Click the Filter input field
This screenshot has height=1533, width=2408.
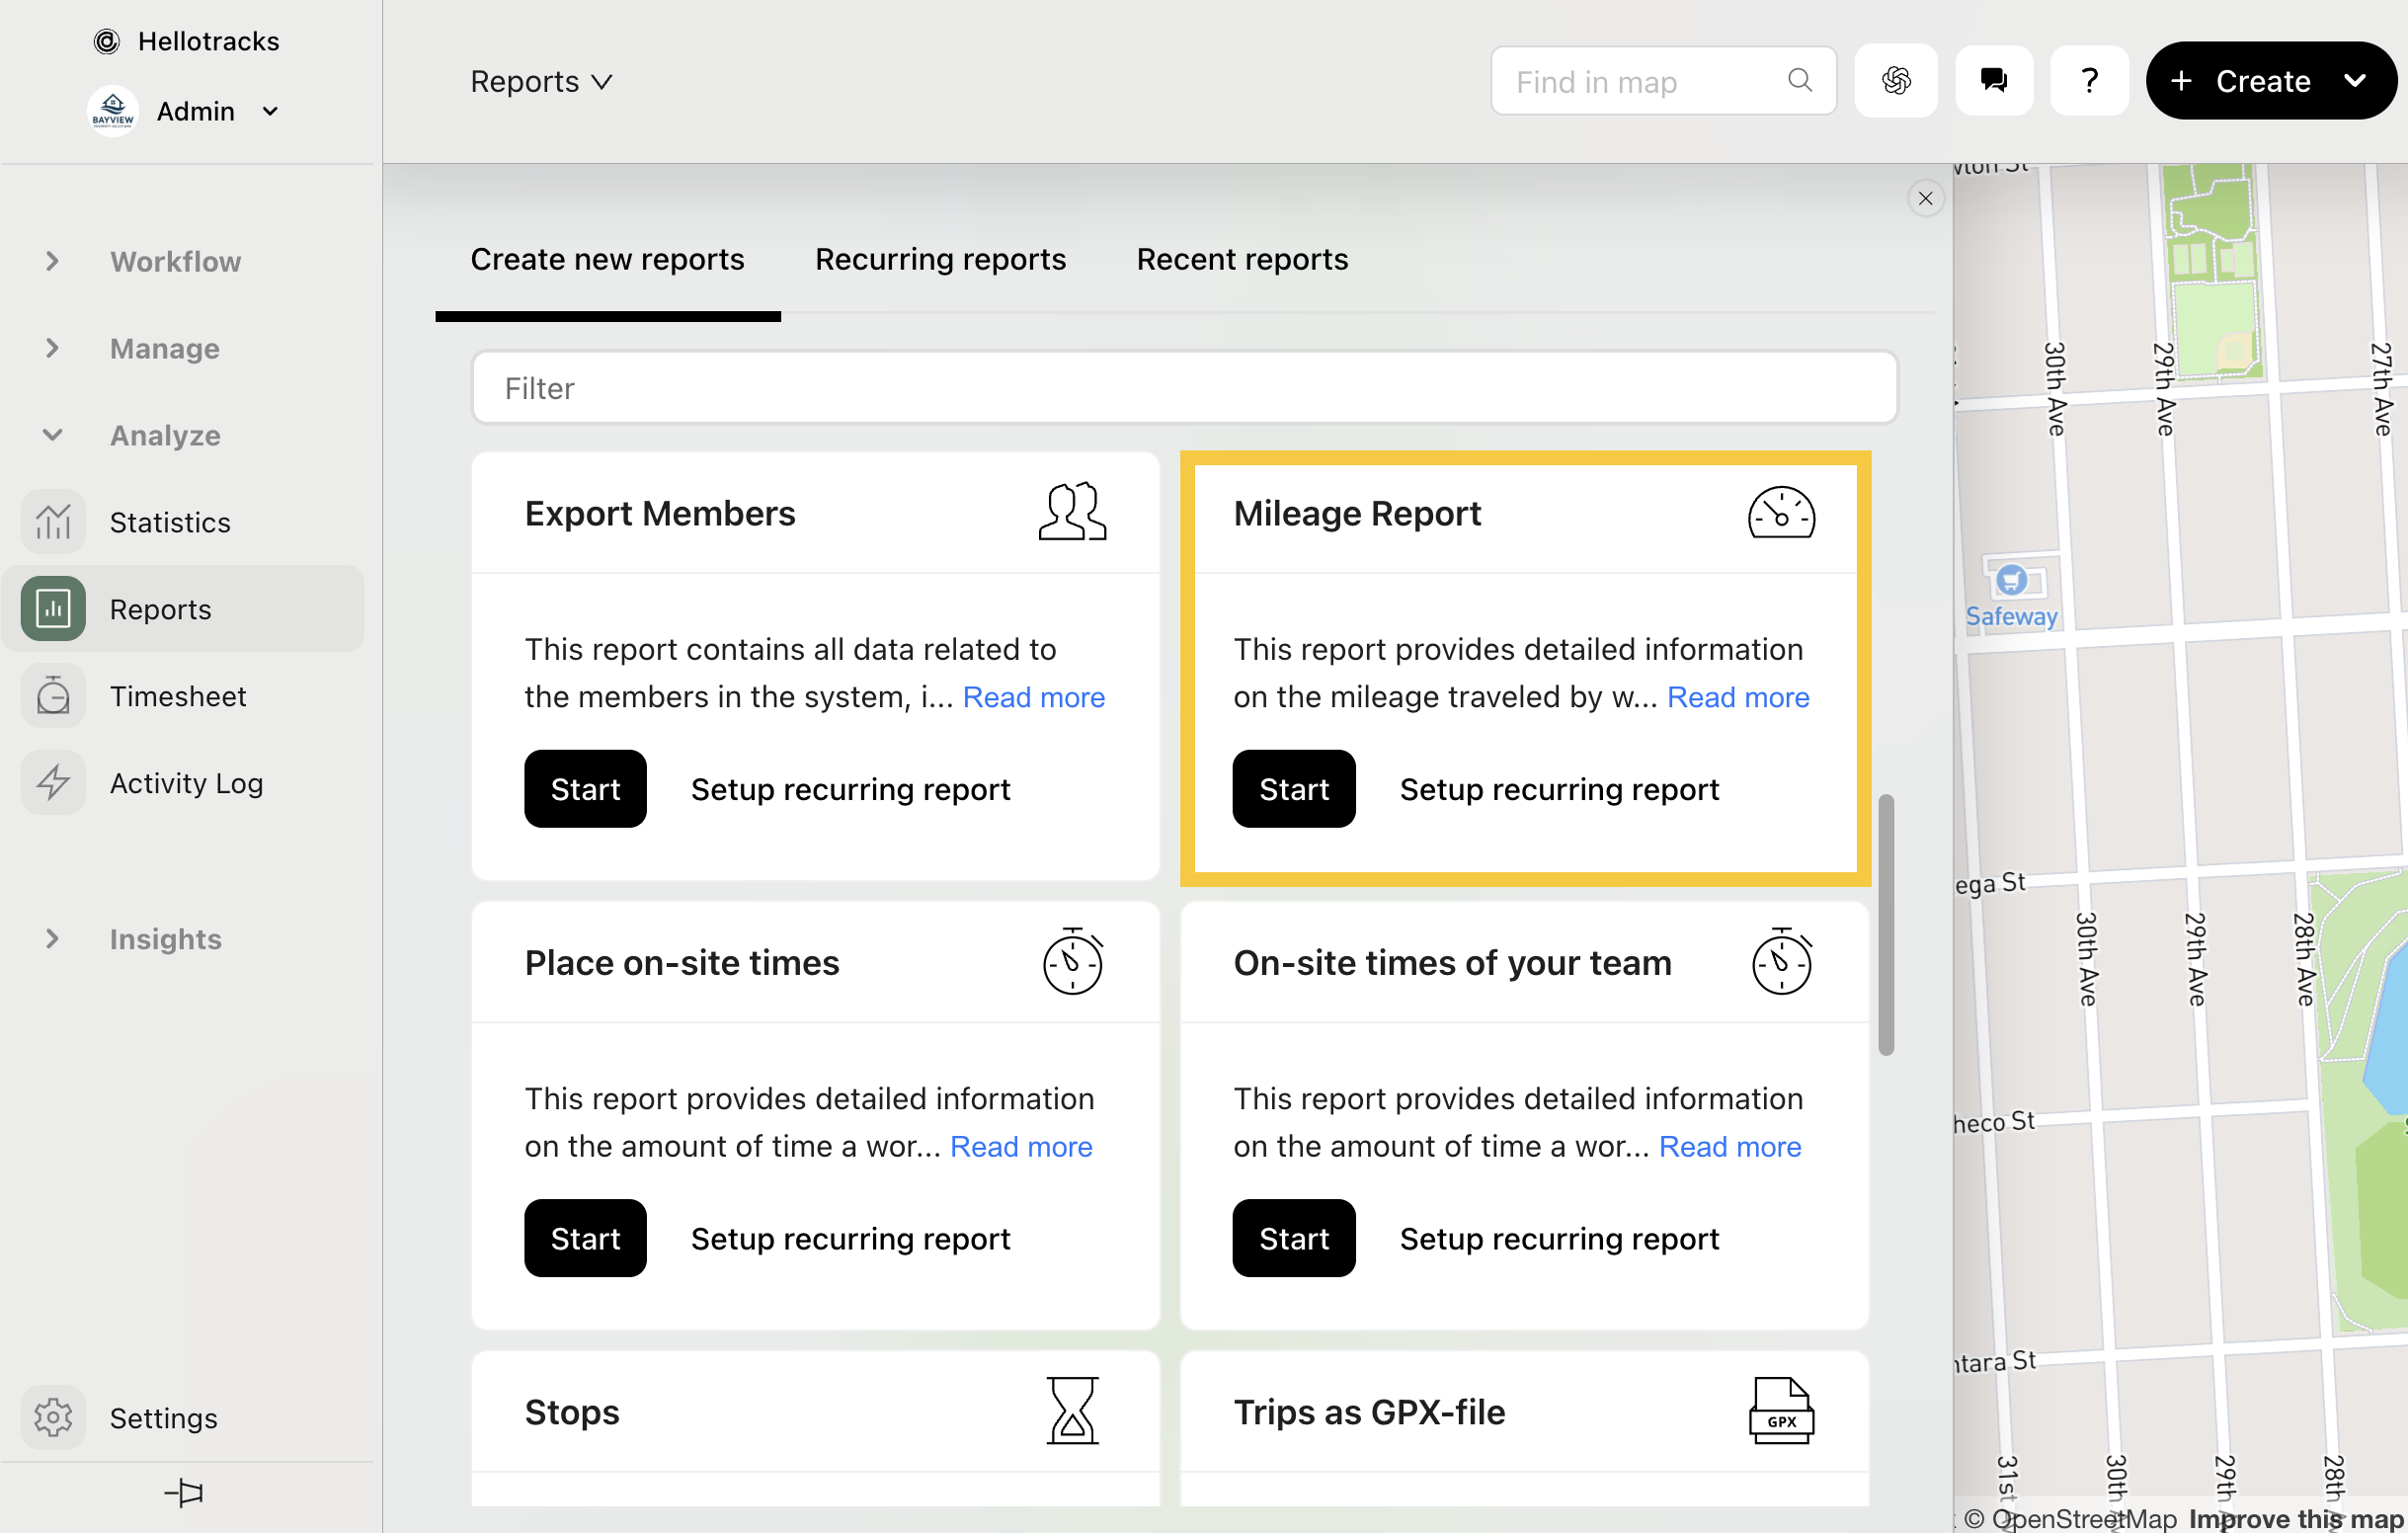point(1184,387)
